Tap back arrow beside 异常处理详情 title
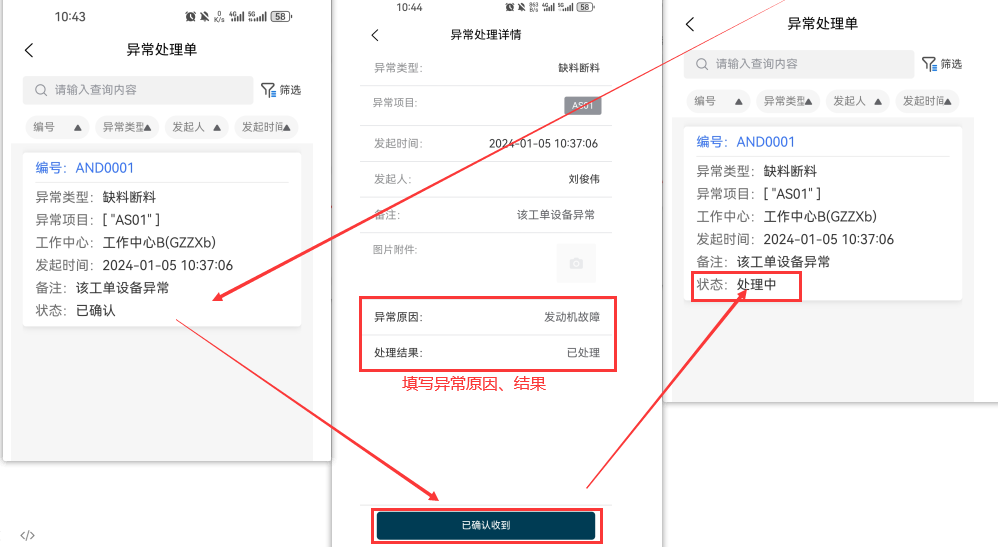Screen dimensions: 998x547 coord(375,35)
